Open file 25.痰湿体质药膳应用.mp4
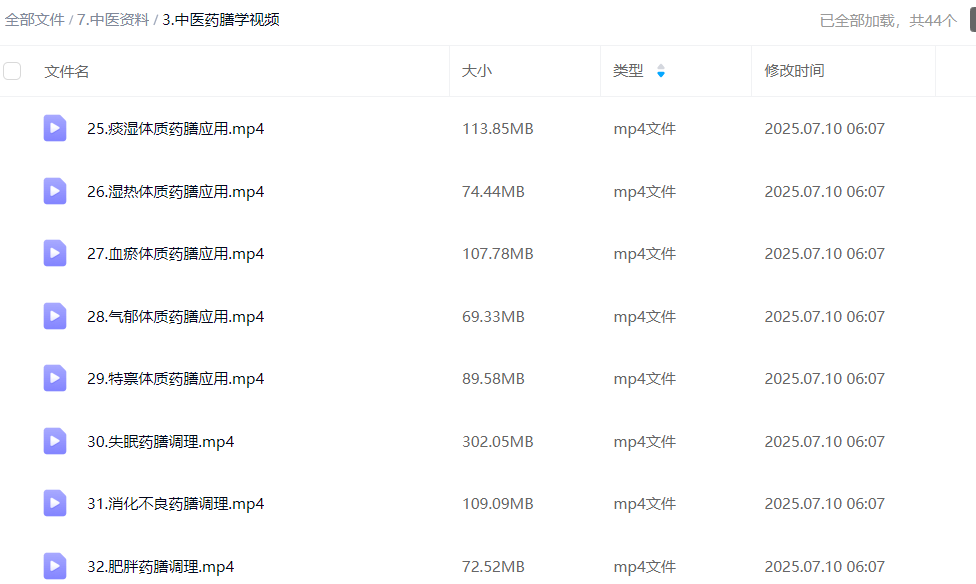Image resolution: width=976 pixels, height=584 pixels. 175,129
